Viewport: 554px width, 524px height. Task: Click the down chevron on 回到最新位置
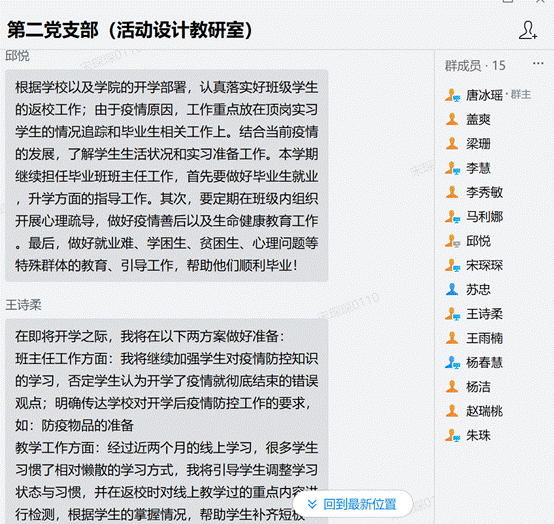(x=312, y=504)
